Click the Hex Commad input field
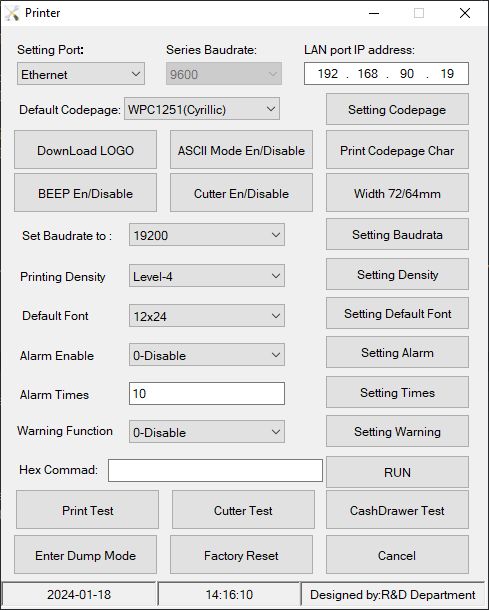Viewport: 489px width, 610px height. (215, 470)
